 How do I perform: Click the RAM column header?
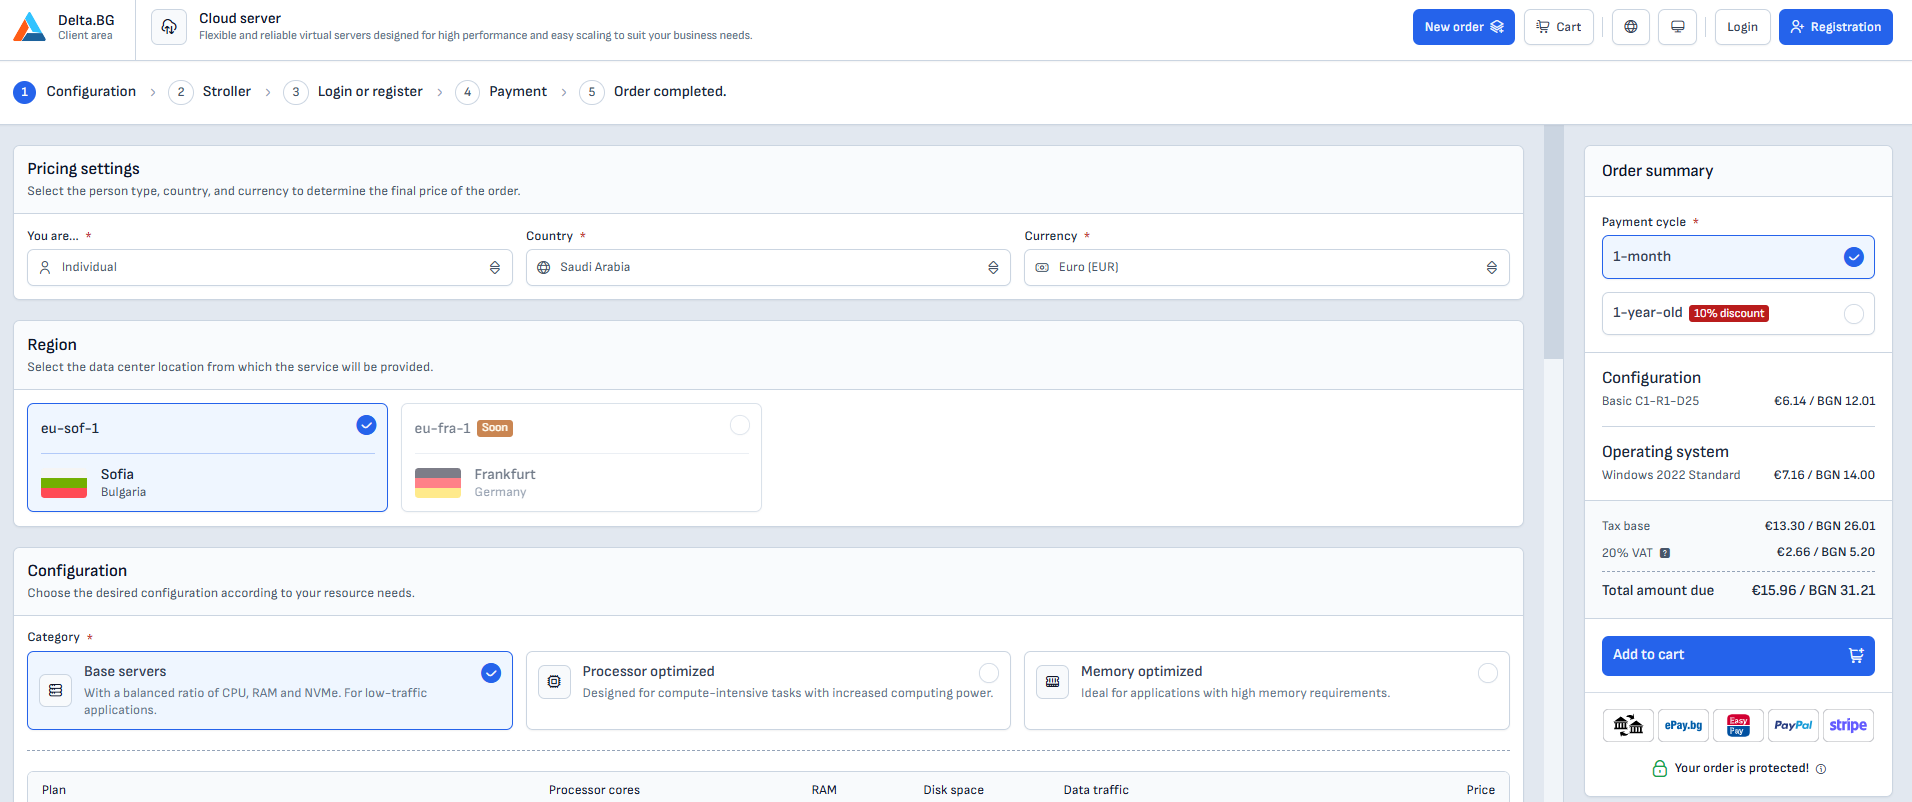[824, 790]
